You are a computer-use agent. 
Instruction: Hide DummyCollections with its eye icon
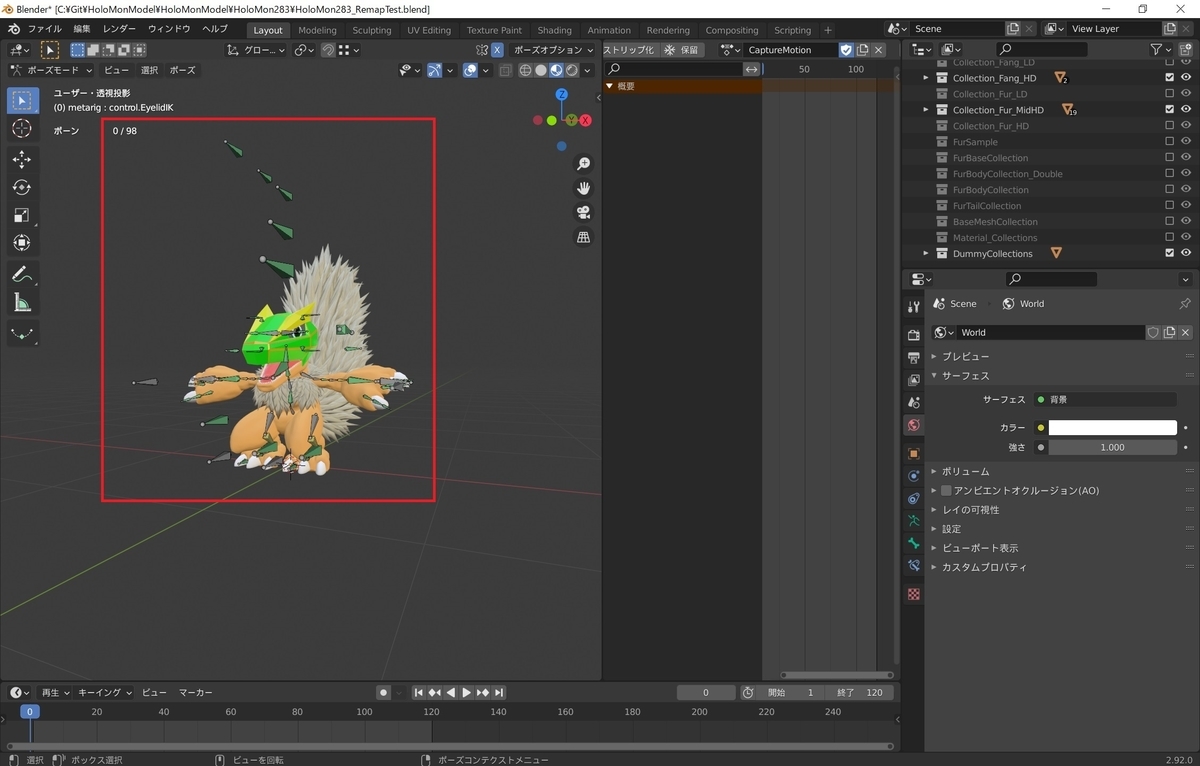pos(1186,254)
